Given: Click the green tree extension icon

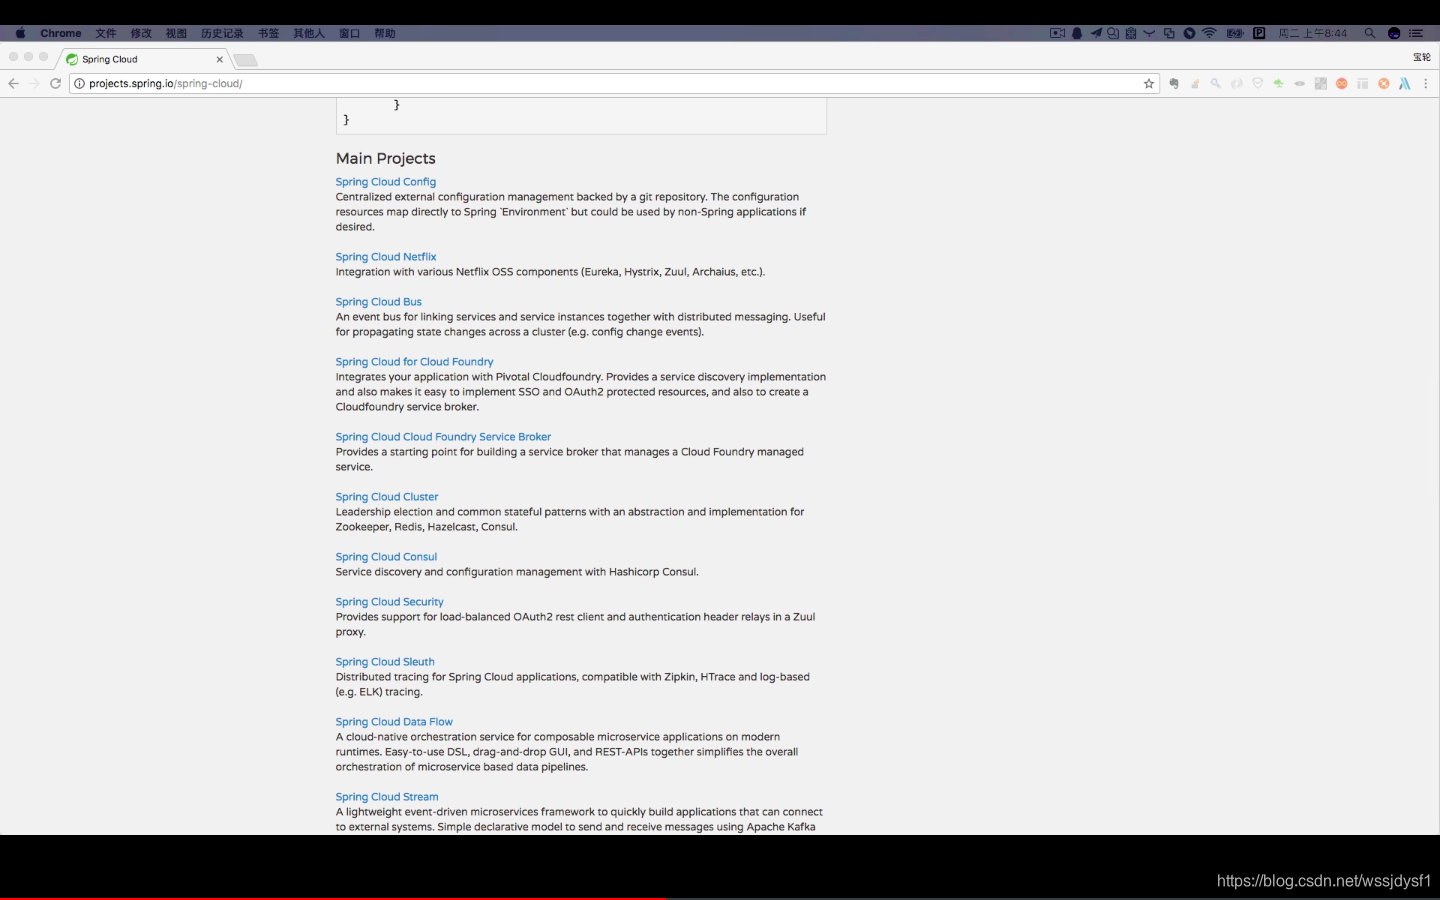Looking at the screenshot, I should click(x=1278, y=84).
